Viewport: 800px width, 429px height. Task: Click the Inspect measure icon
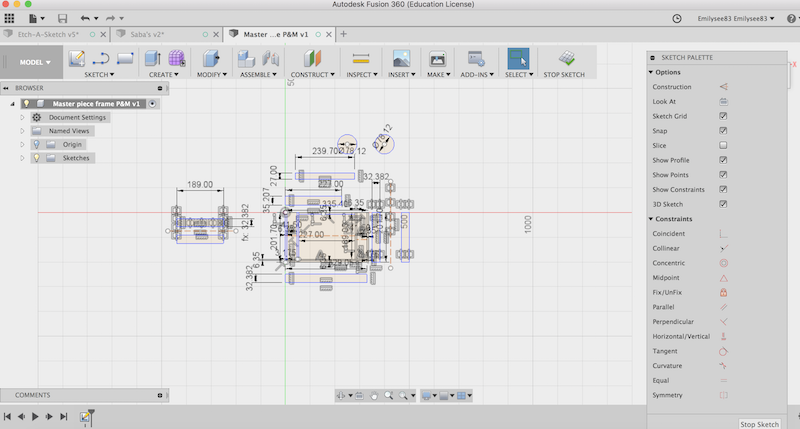(361, 59)
